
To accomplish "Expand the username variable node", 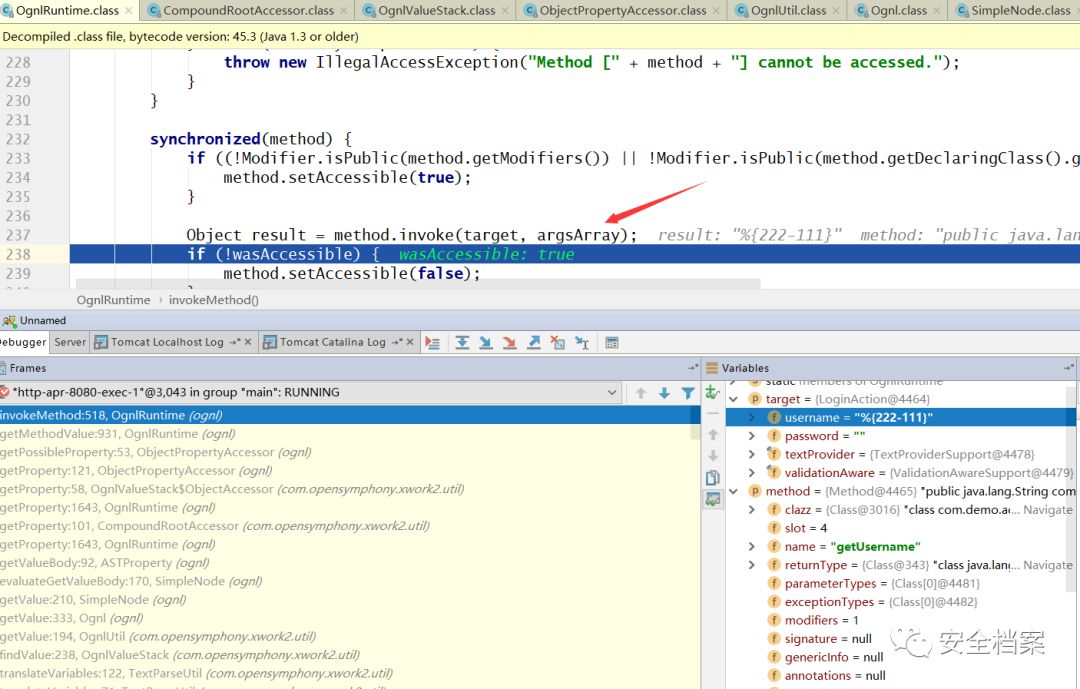I will (x=752, y=418).
